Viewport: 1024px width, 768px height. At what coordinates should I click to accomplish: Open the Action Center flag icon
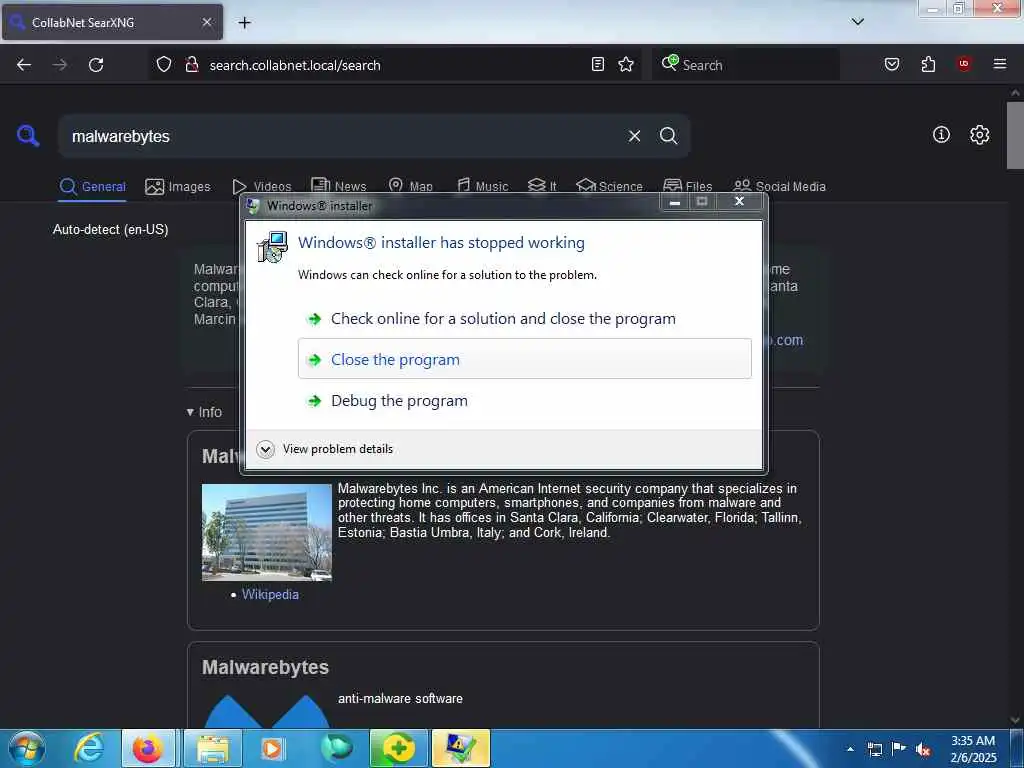click(x=899, y=749)
